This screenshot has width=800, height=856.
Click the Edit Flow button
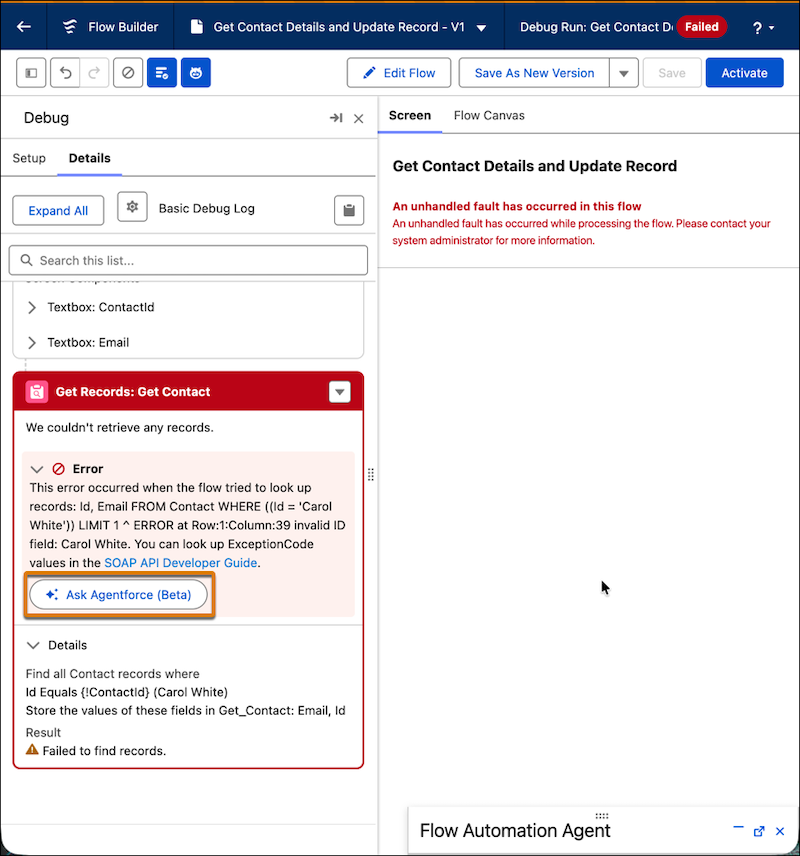pos(399,73)
